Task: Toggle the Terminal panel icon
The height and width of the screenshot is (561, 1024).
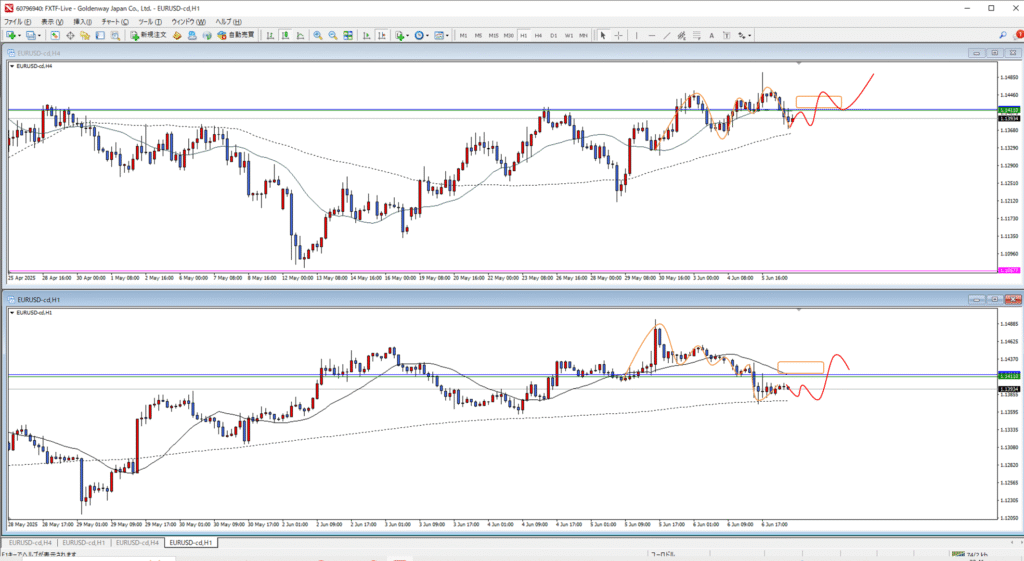Action: 100,35
